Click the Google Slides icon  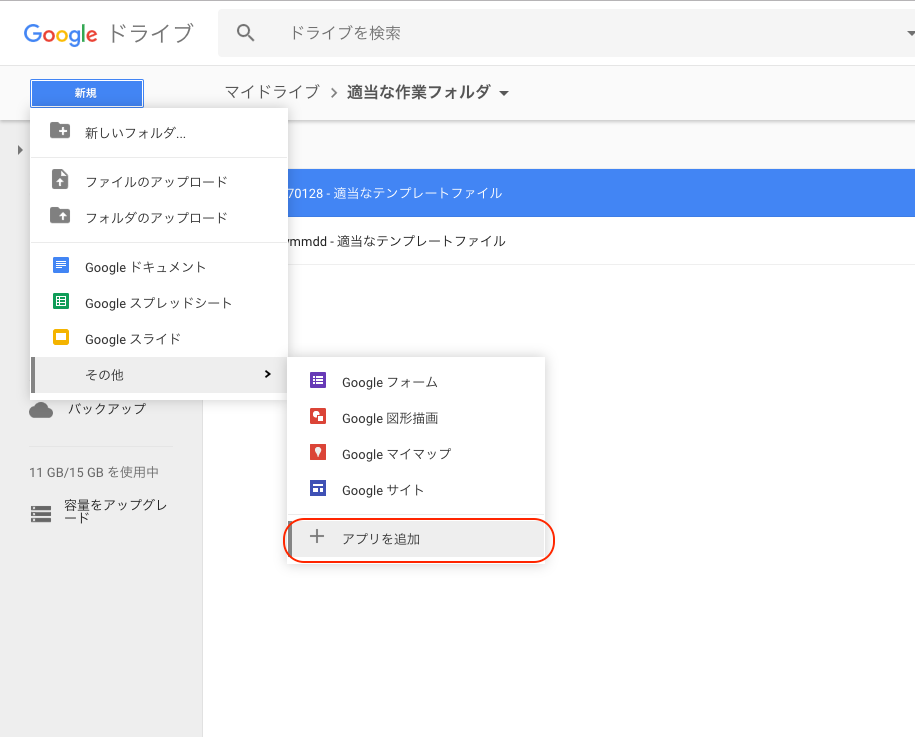click(x=61, y=337)
